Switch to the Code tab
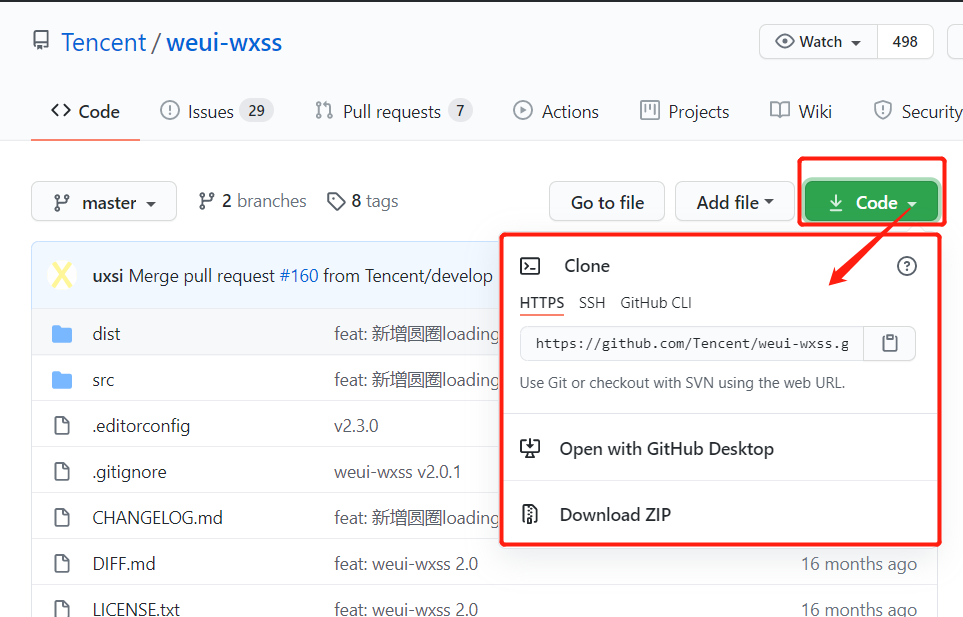 pyautogui.click(x=85, y=112)
